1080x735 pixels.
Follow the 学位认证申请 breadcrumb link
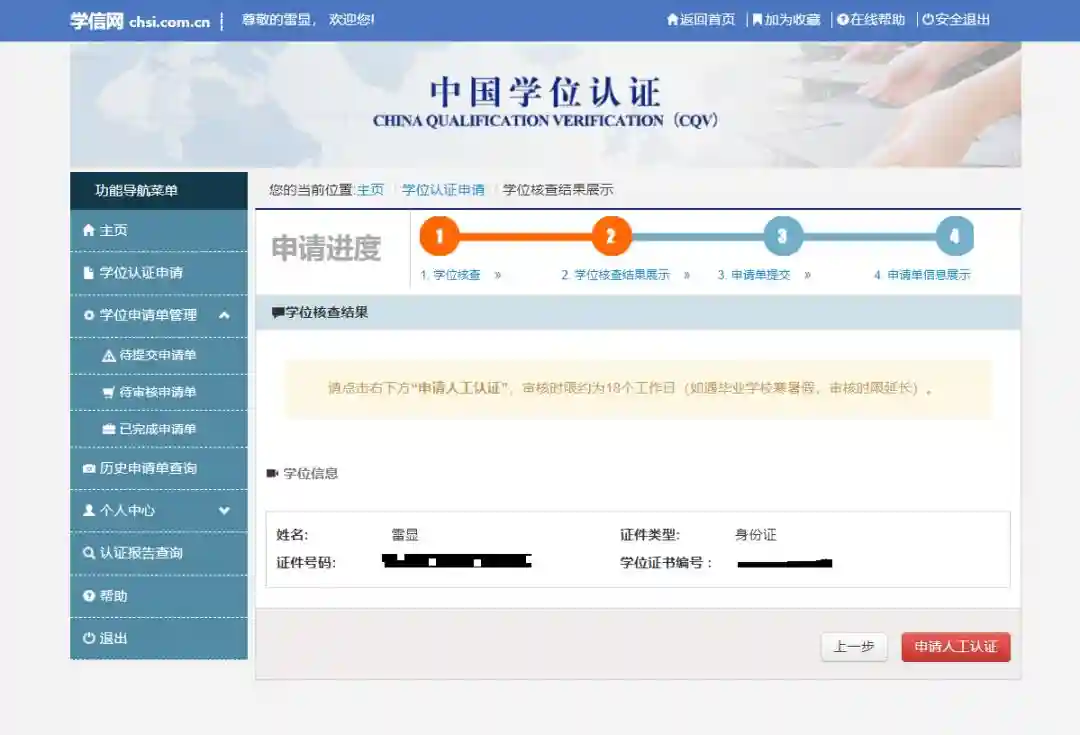pyautogui.click(x=443, y=189)
